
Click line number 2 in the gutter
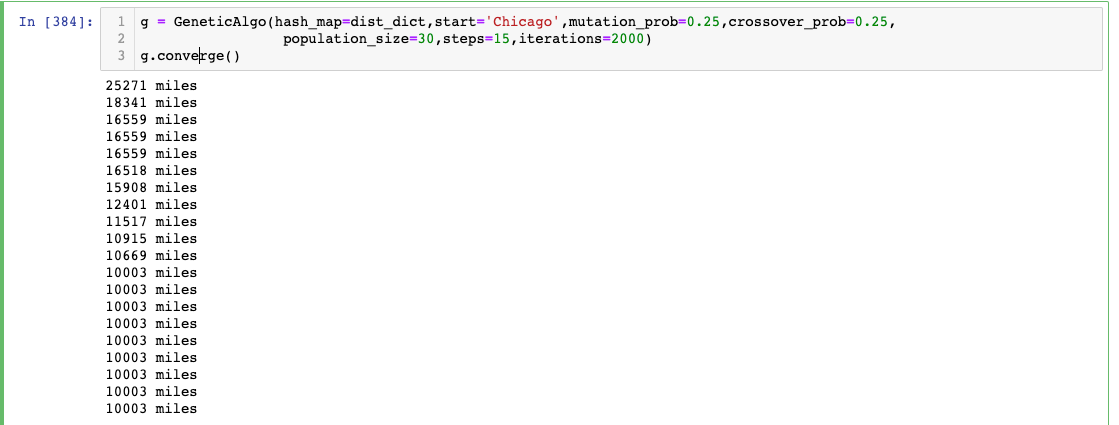(x=121, y=39)
